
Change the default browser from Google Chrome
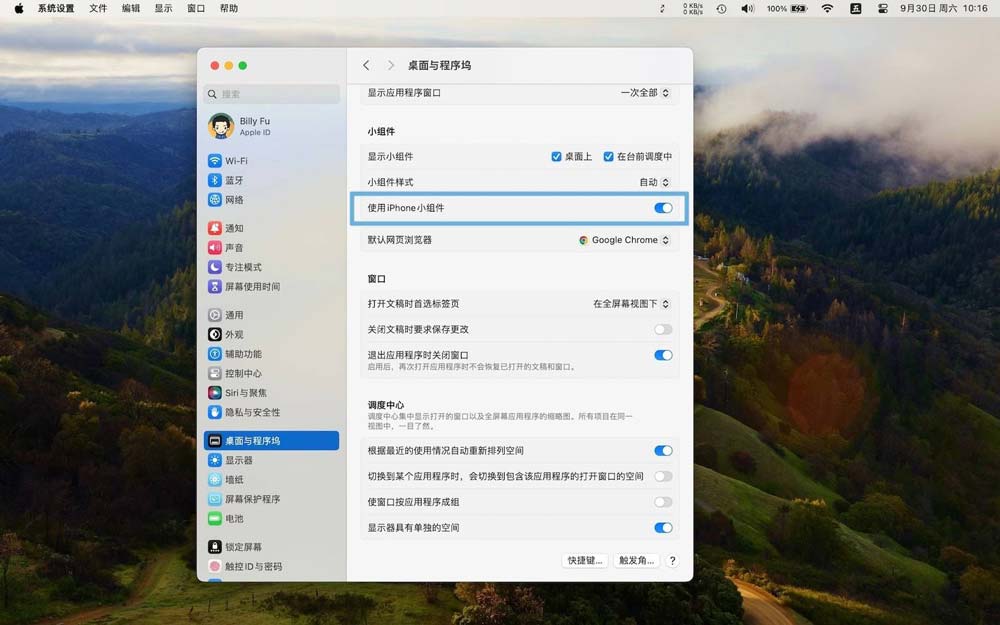pos(623,240)
